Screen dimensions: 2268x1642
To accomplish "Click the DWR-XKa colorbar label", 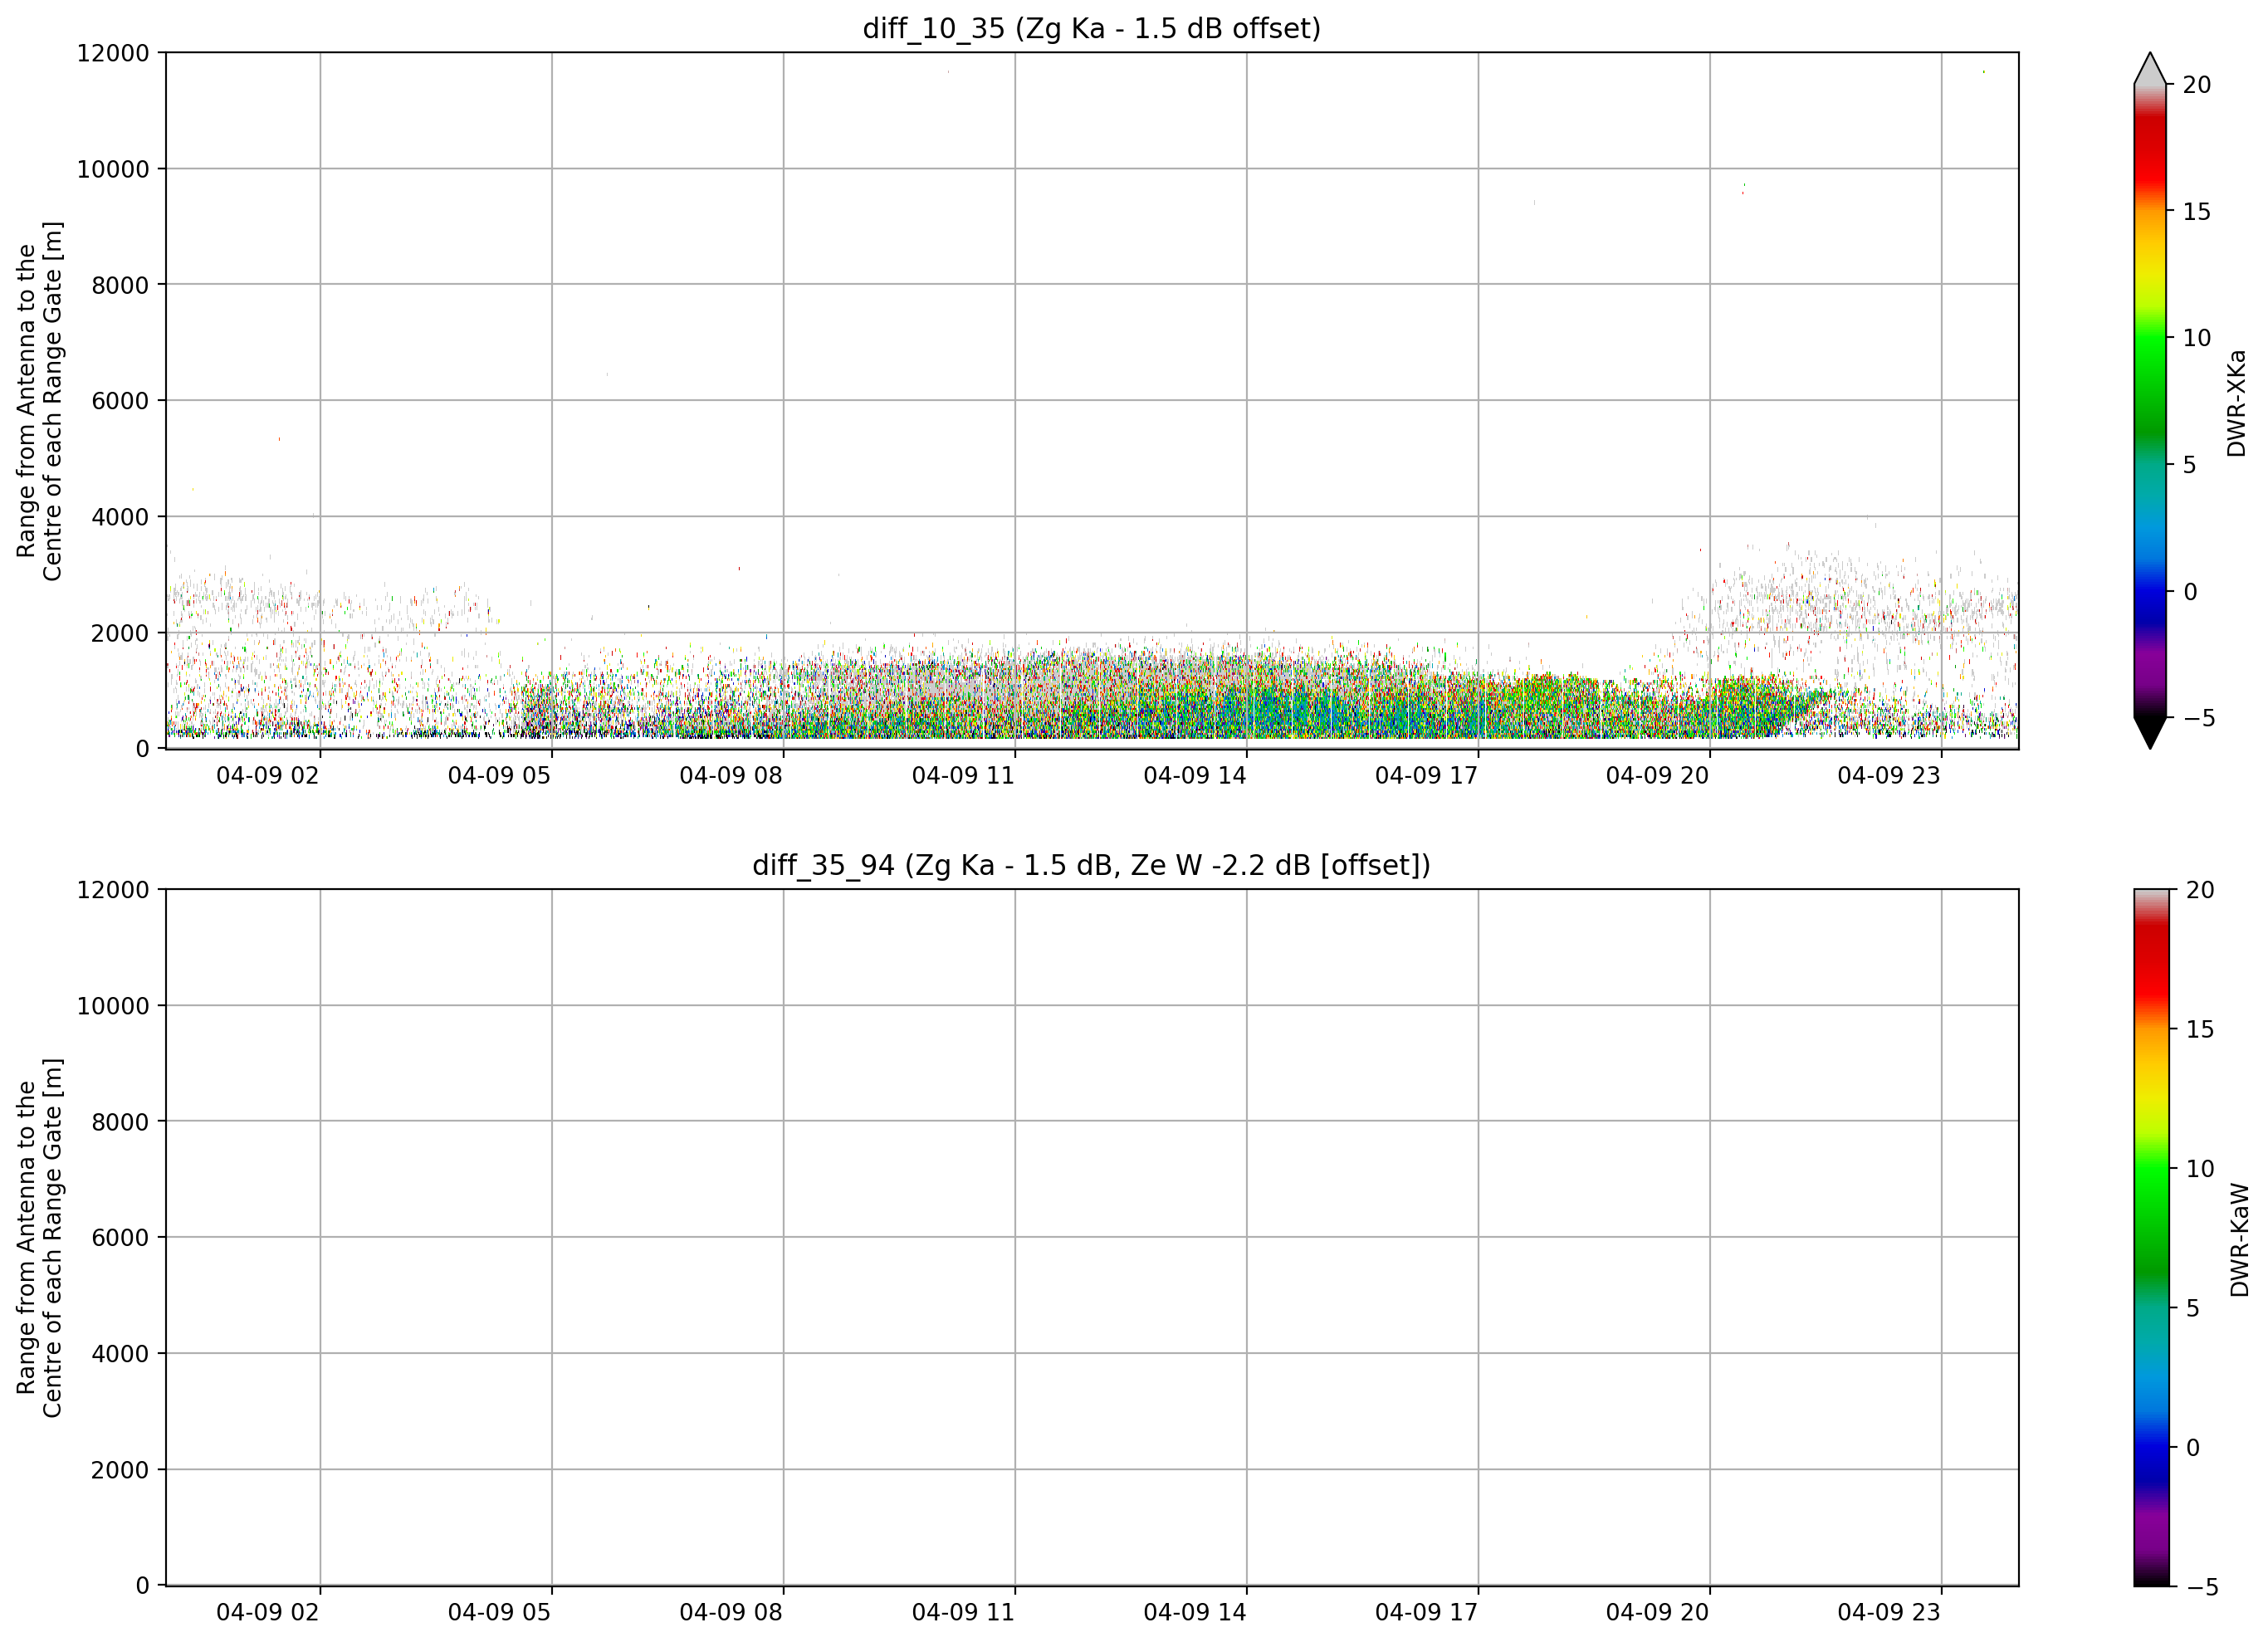I will coord(2236,403).
